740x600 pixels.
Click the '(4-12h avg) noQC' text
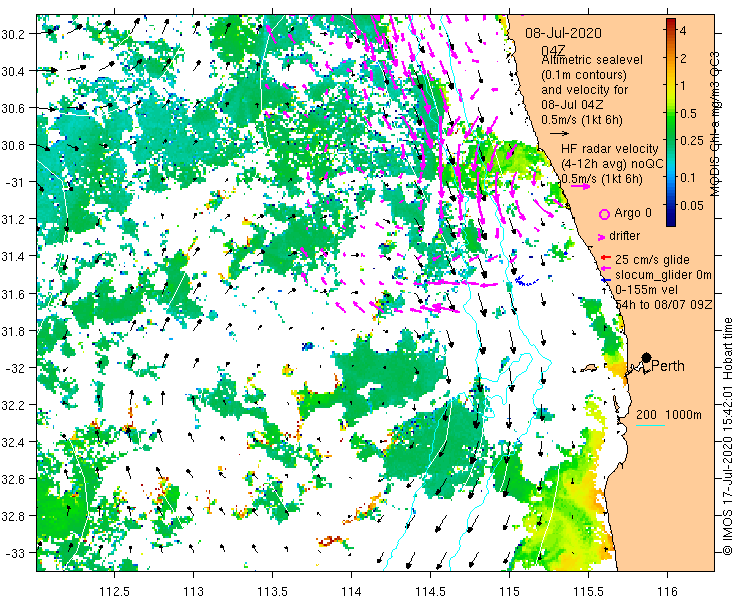(612, 164)
